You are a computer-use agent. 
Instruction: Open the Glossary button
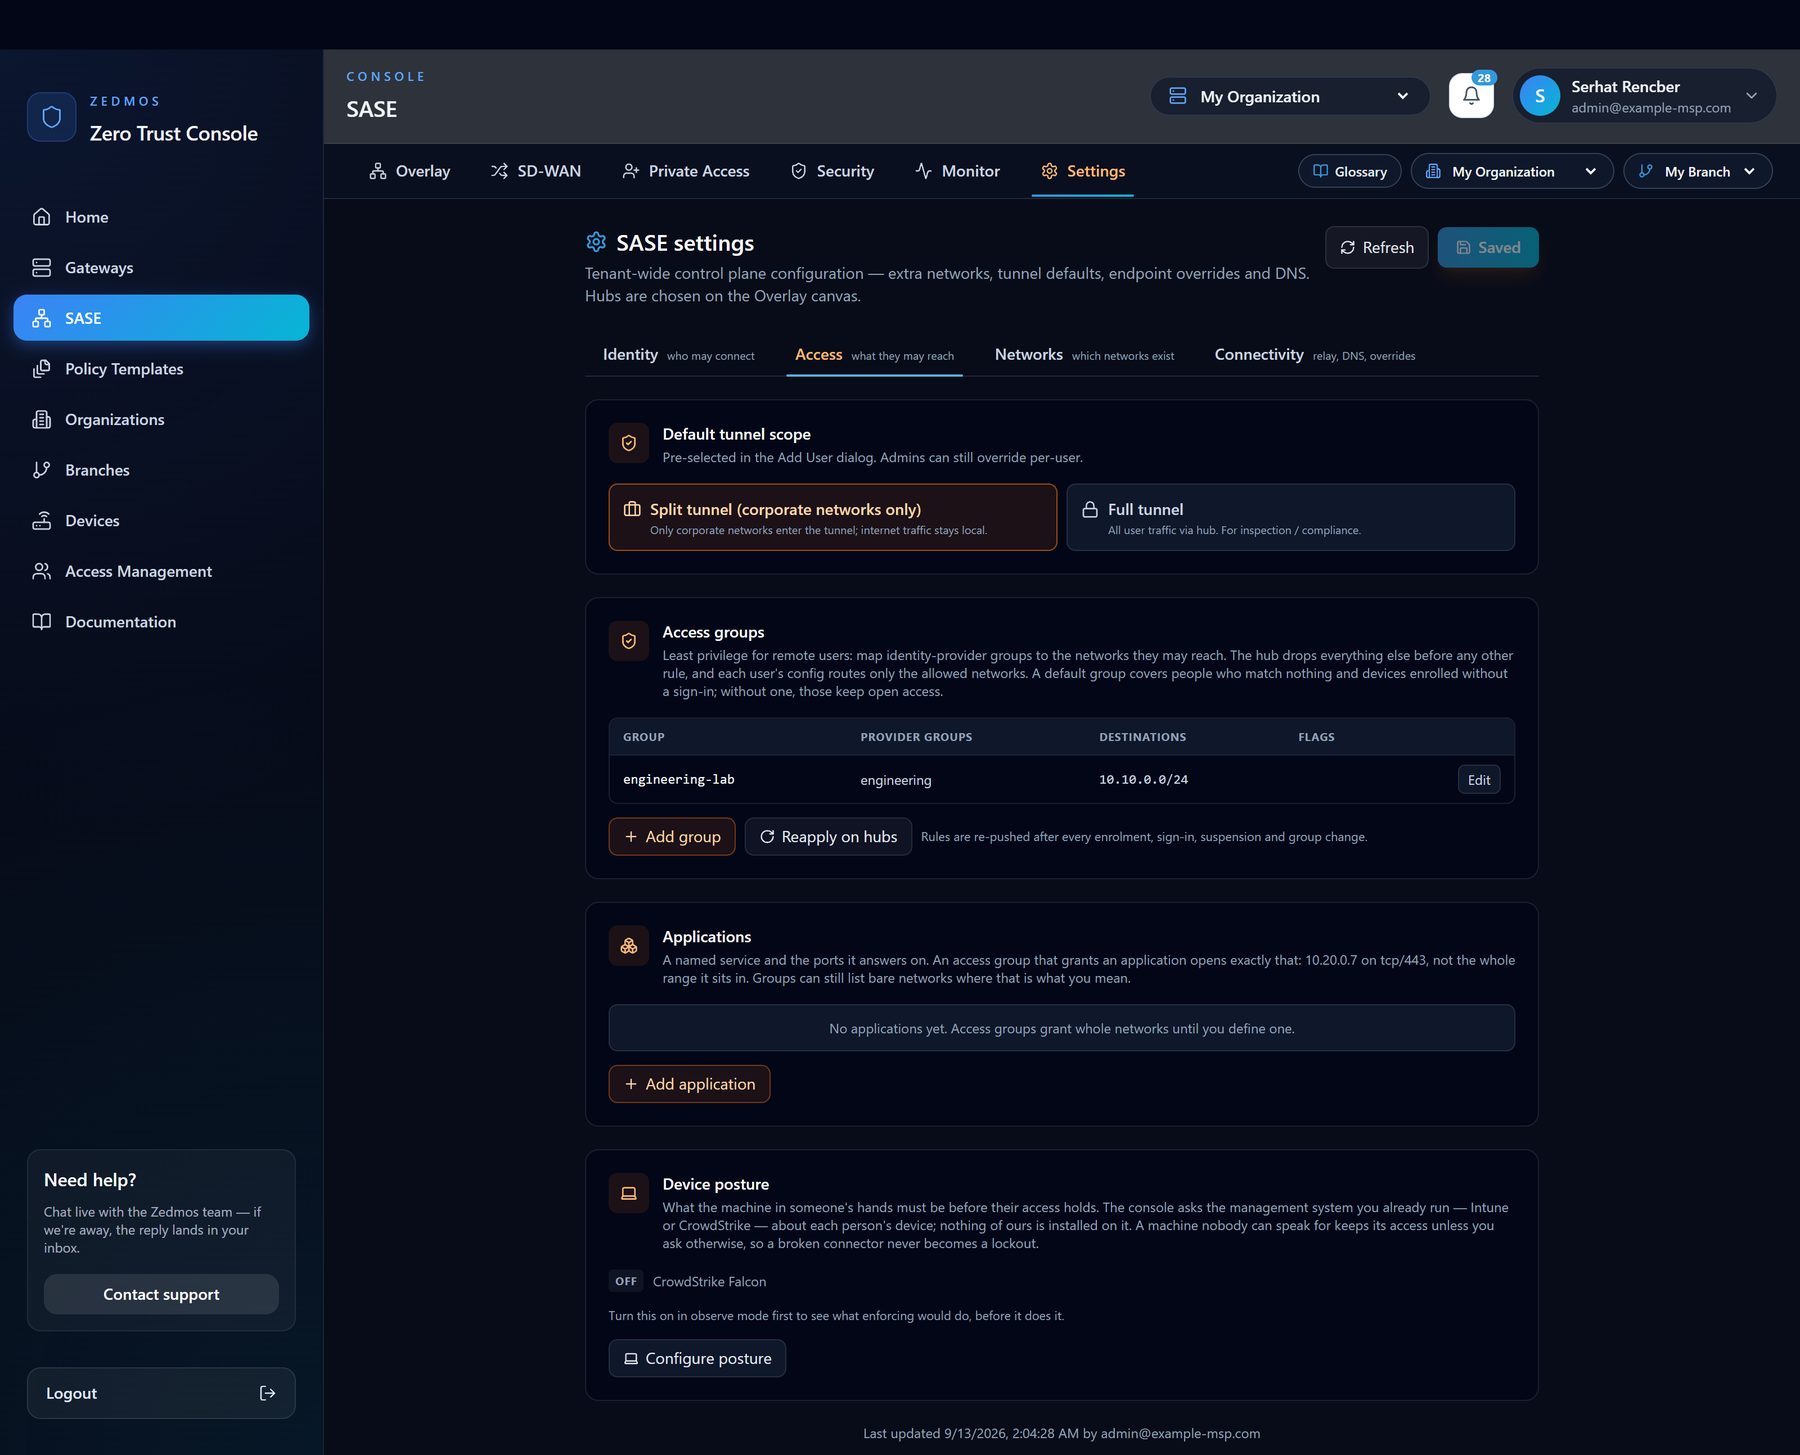point(1349,171)
